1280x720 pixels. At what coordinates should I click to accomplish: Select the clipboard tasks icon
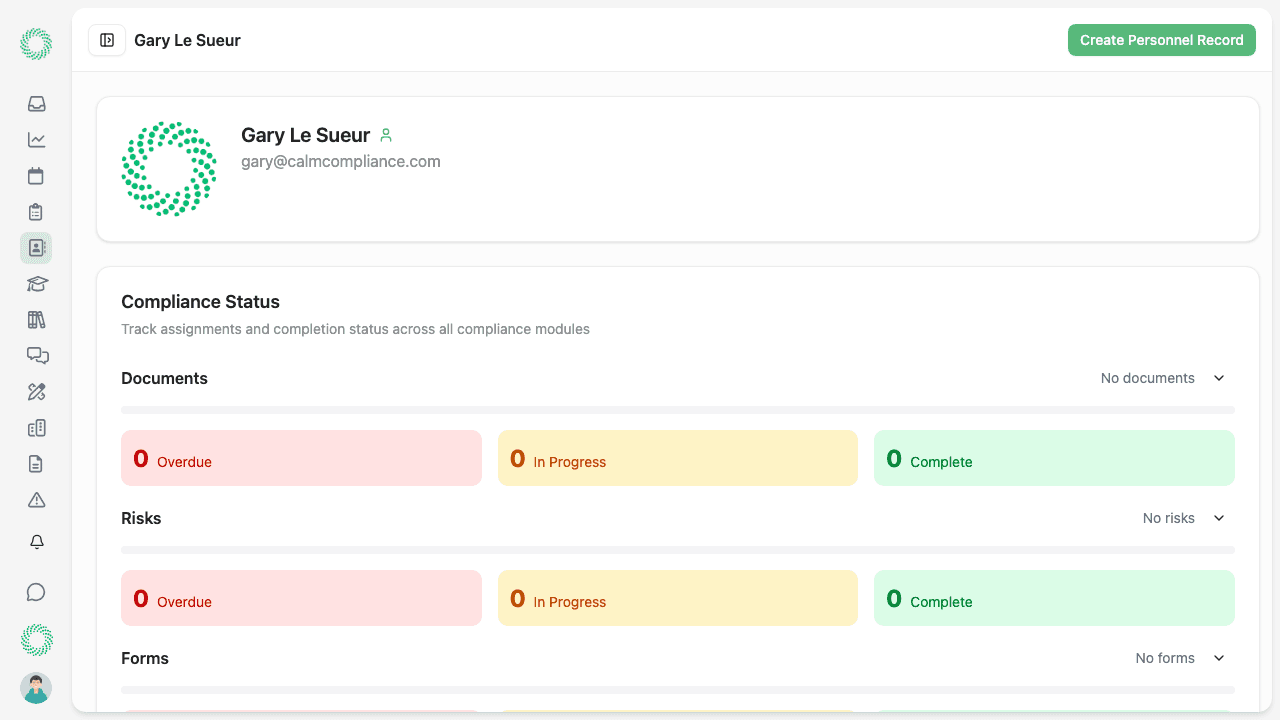pos(36,212)
